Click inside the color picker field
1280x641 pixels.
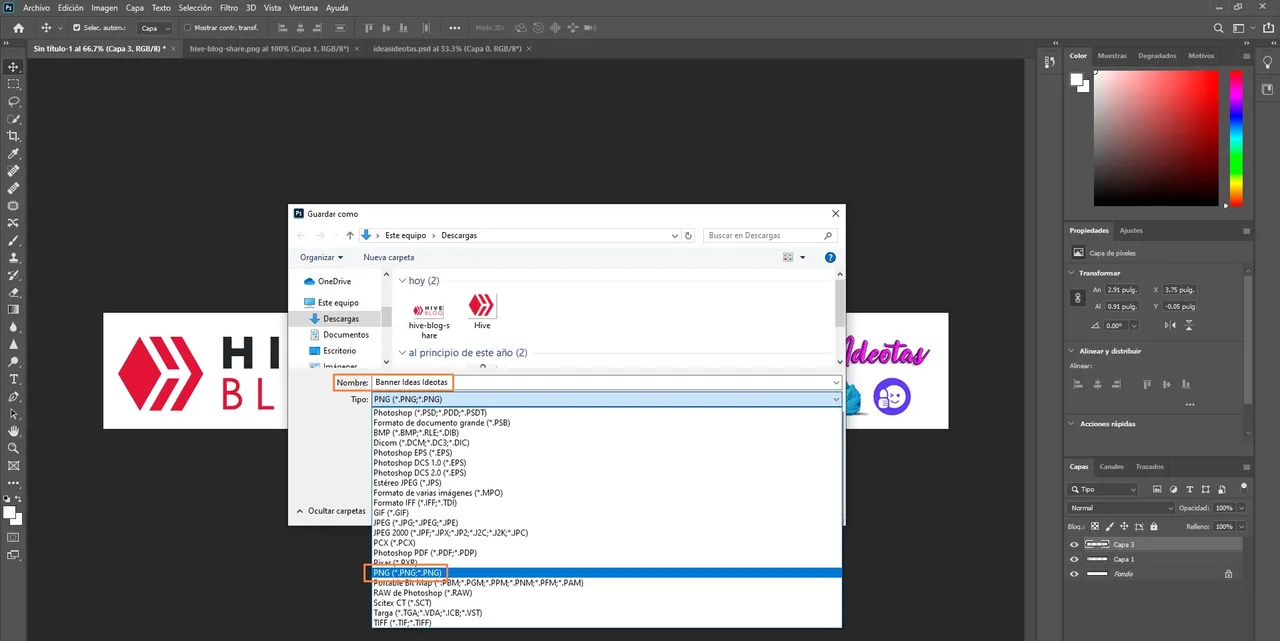[1156, 138]
